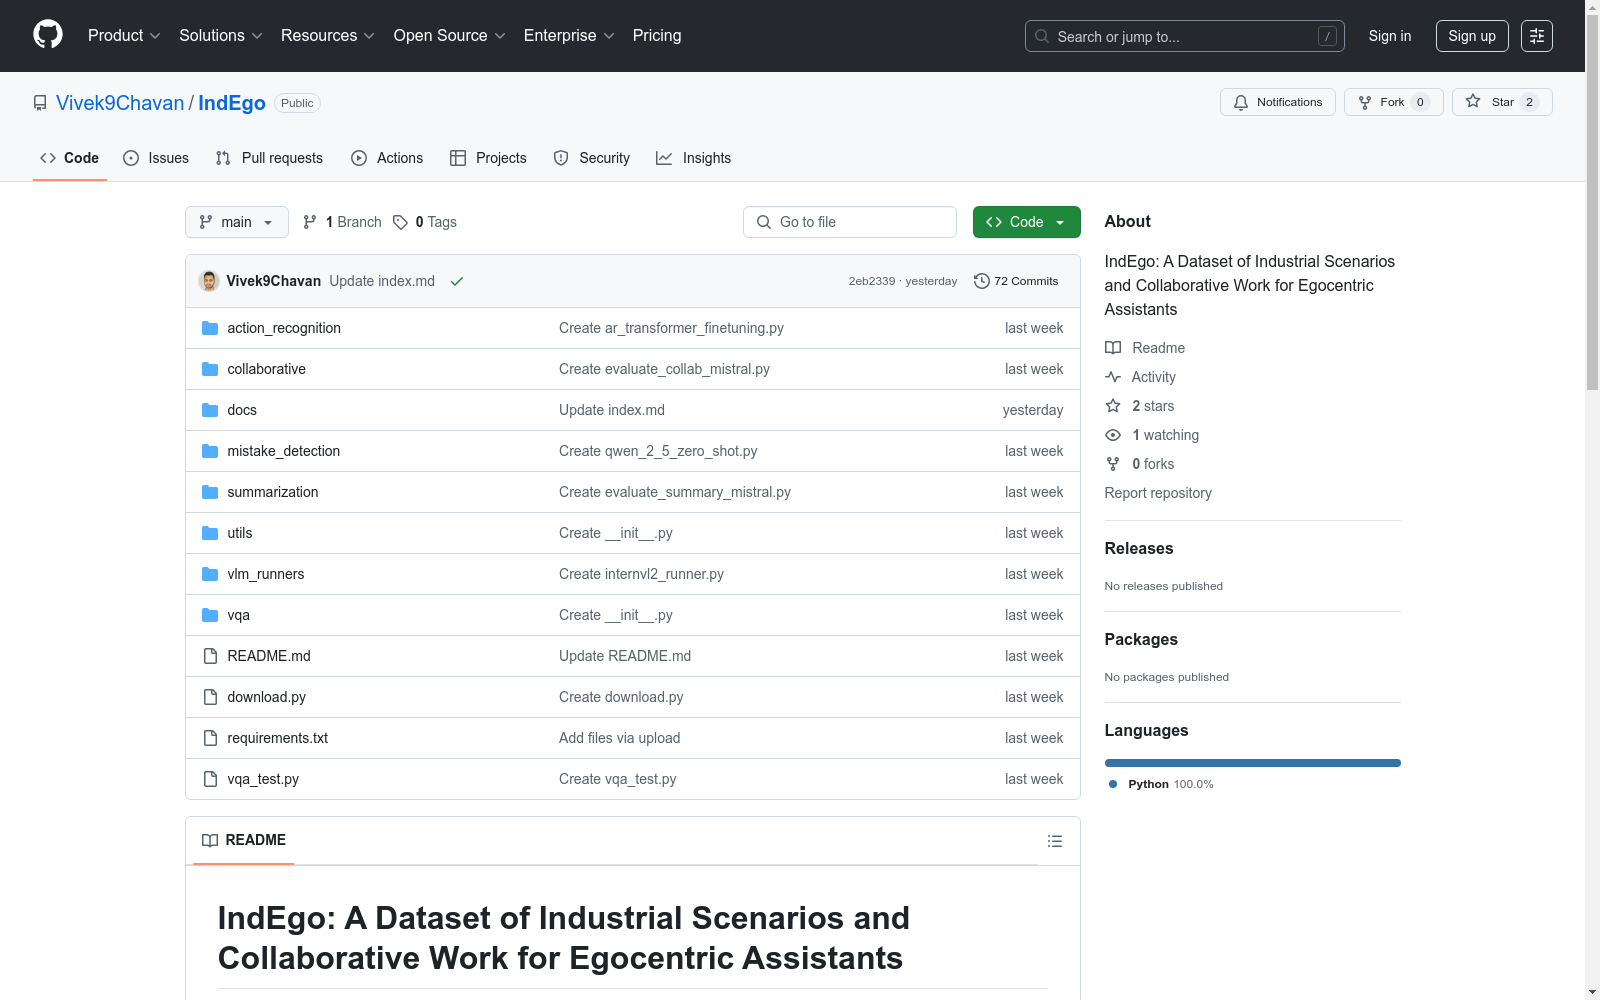1600x1000 pixels.
Task: Click the stars icon in About
Action: point(1113,406)
